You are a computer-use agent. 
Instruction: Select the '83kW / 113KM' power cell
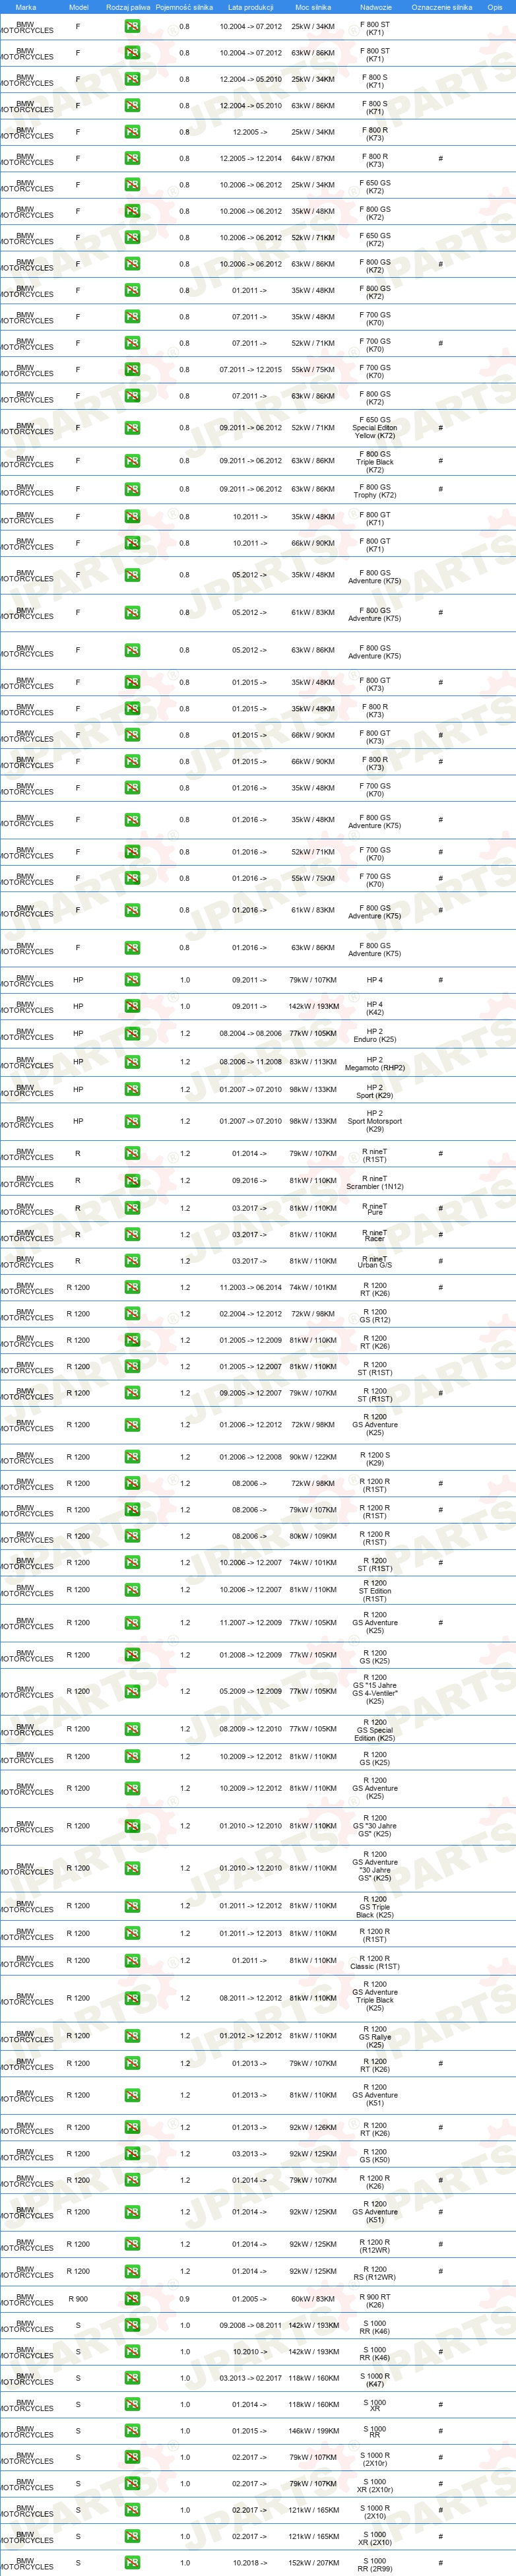313,1062
